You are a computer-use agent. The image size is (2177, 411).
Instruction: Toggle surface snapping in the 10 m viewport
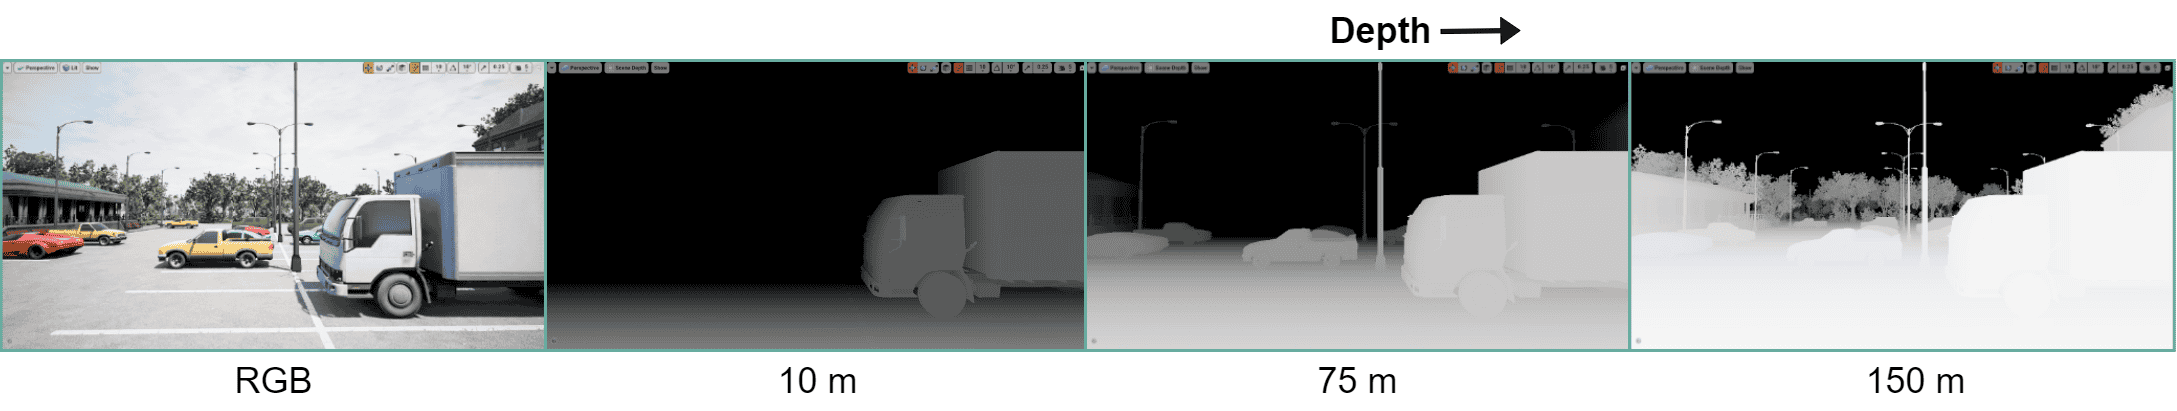(x=958, y=68)
